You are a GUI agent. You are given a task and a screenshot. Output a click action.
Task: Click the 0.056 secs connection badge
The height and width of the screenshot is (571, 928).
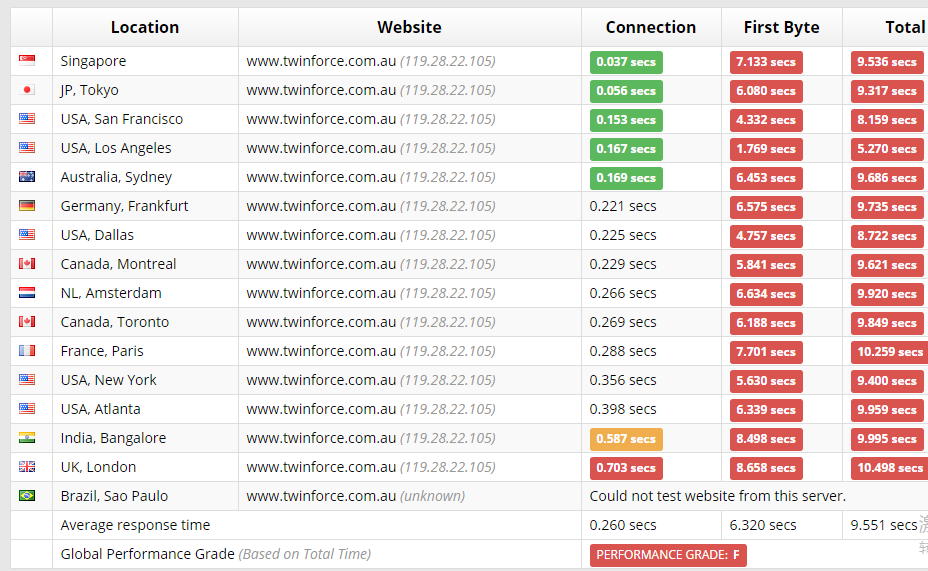pos(626,91)
